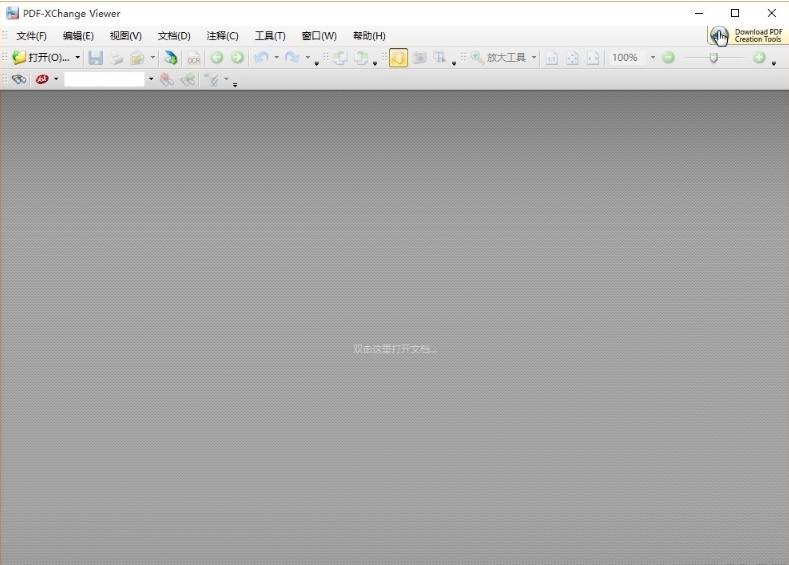
Task: Click the Find Previous icon
Action: click(x=167, y=79)
